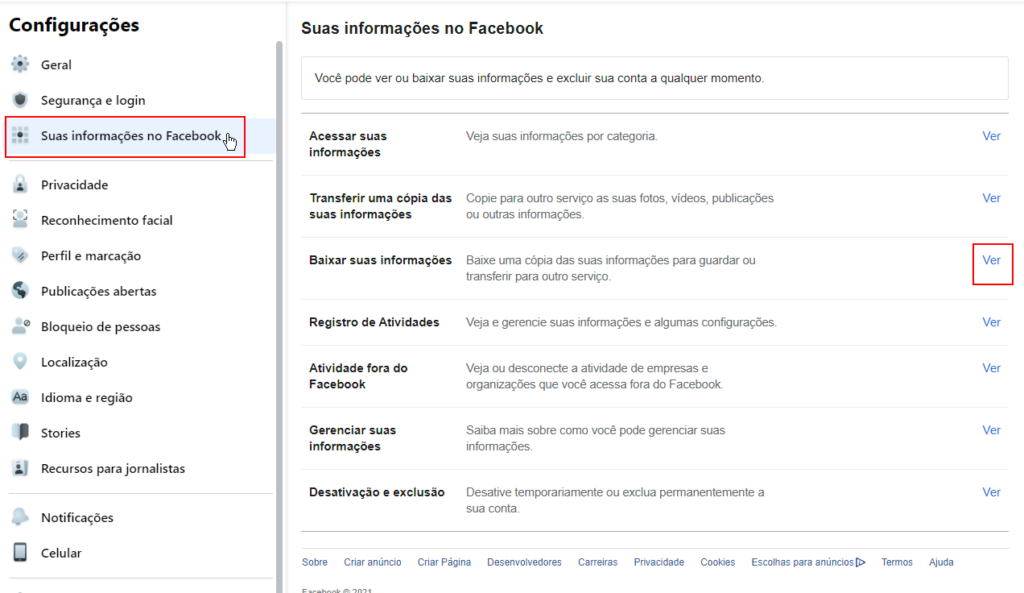Screen dimensions: 1024x593
Task: Open the Criar Página footer link
Action: pos(444,562)
